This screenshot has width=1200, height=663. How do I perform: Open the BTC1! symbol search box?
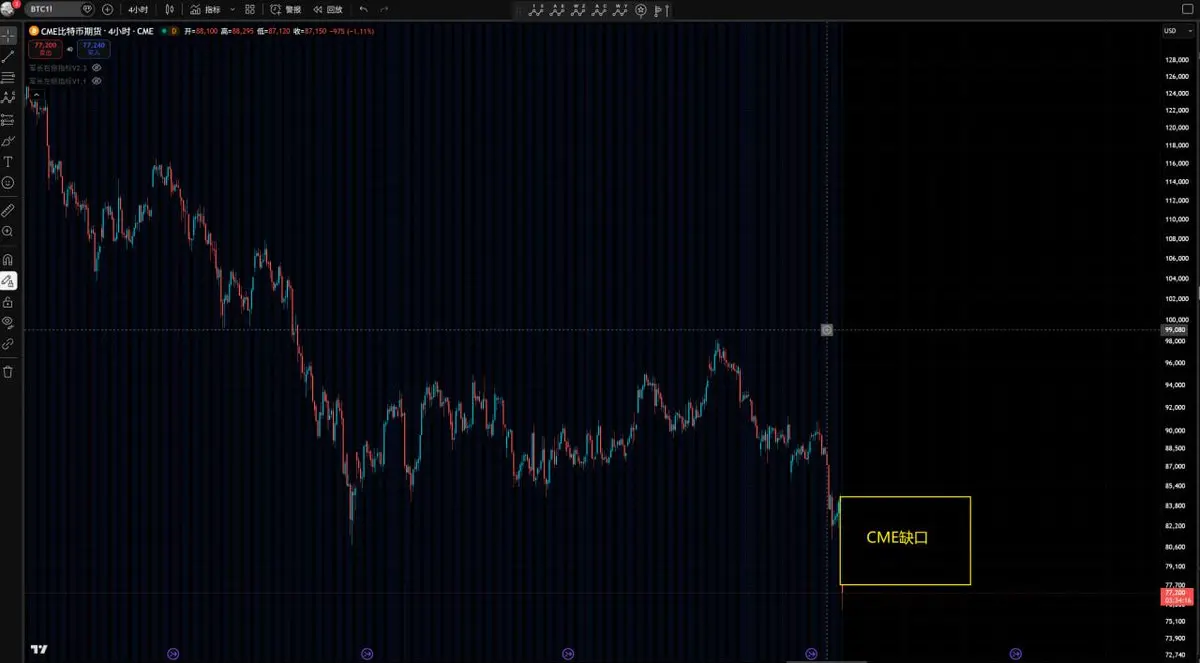click(x=60, y=9)
